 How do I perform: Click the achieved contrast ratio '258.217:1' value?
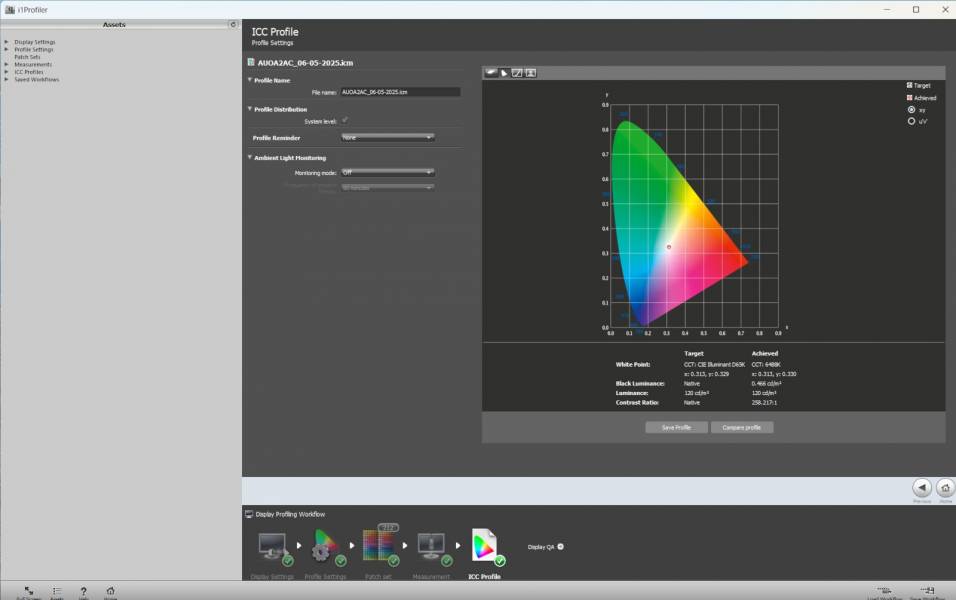point(764,402)
